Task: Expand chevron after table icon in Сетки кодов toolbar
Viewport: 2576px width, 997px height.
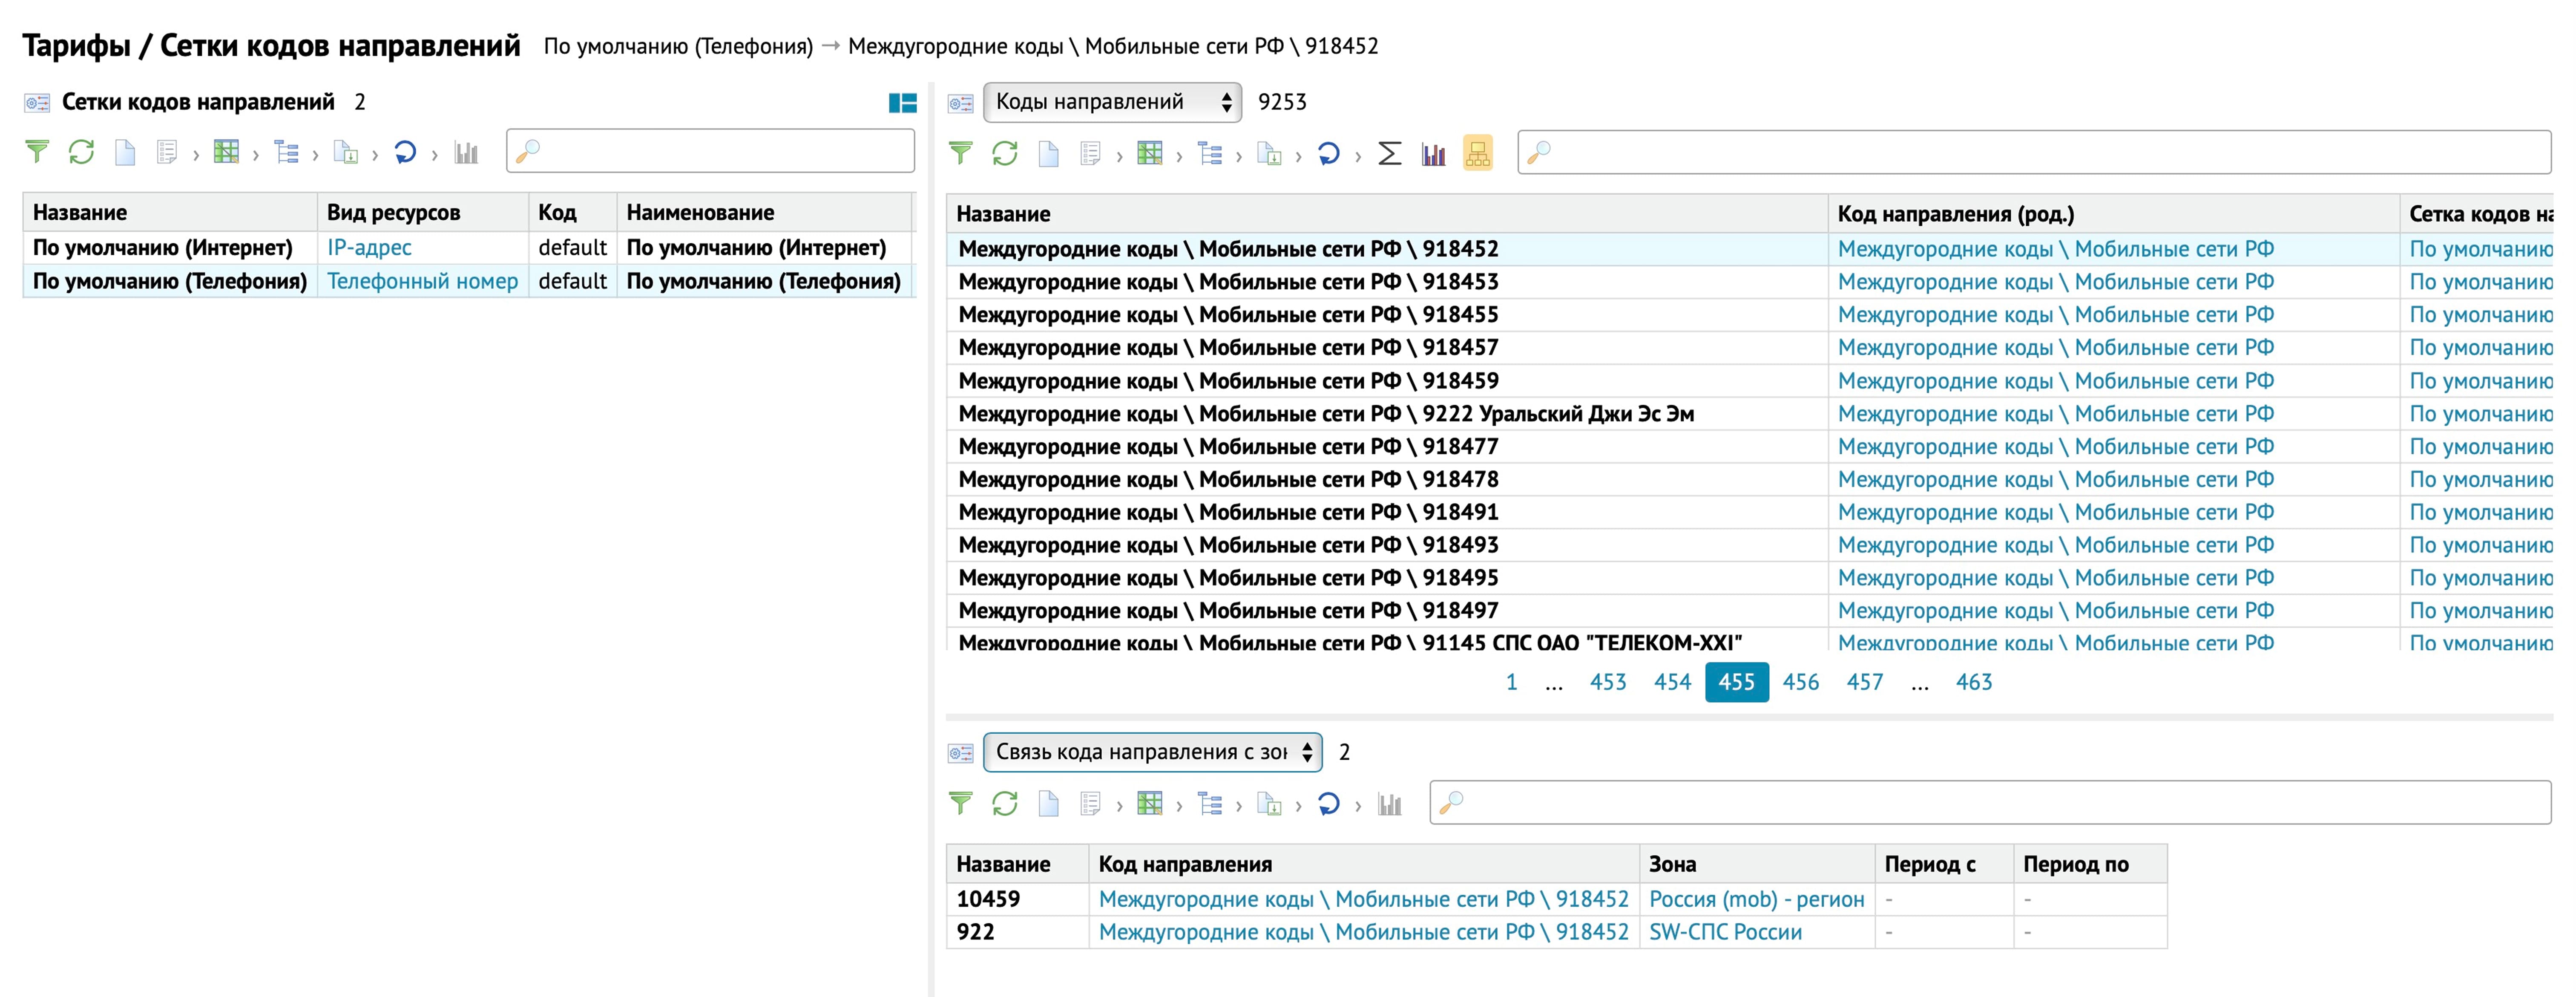Action: pos(256,155)
